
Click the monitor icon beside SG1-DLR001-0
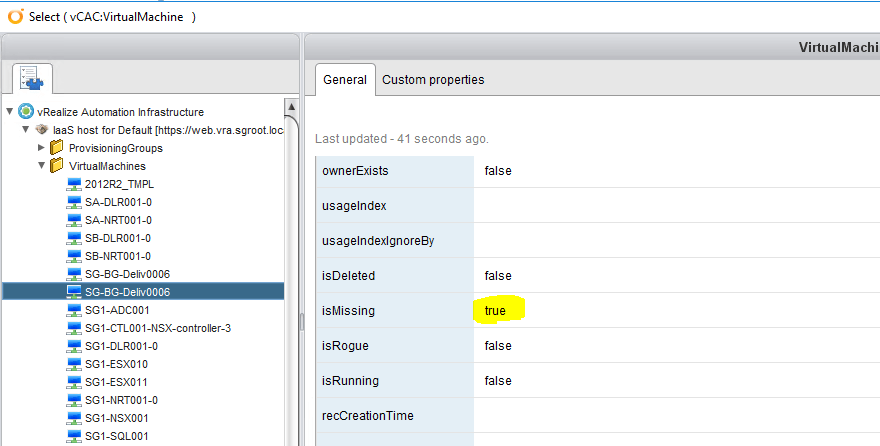[74, 346]
